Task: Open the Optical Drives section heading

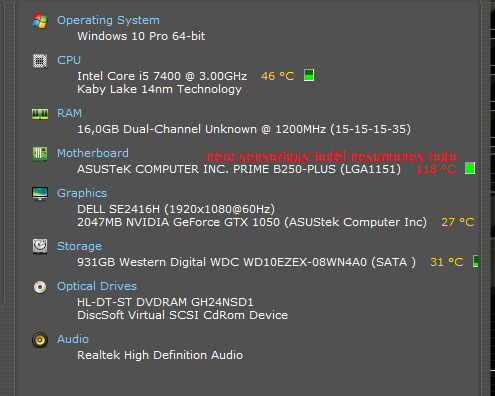Action: click(x=97, y=286)
